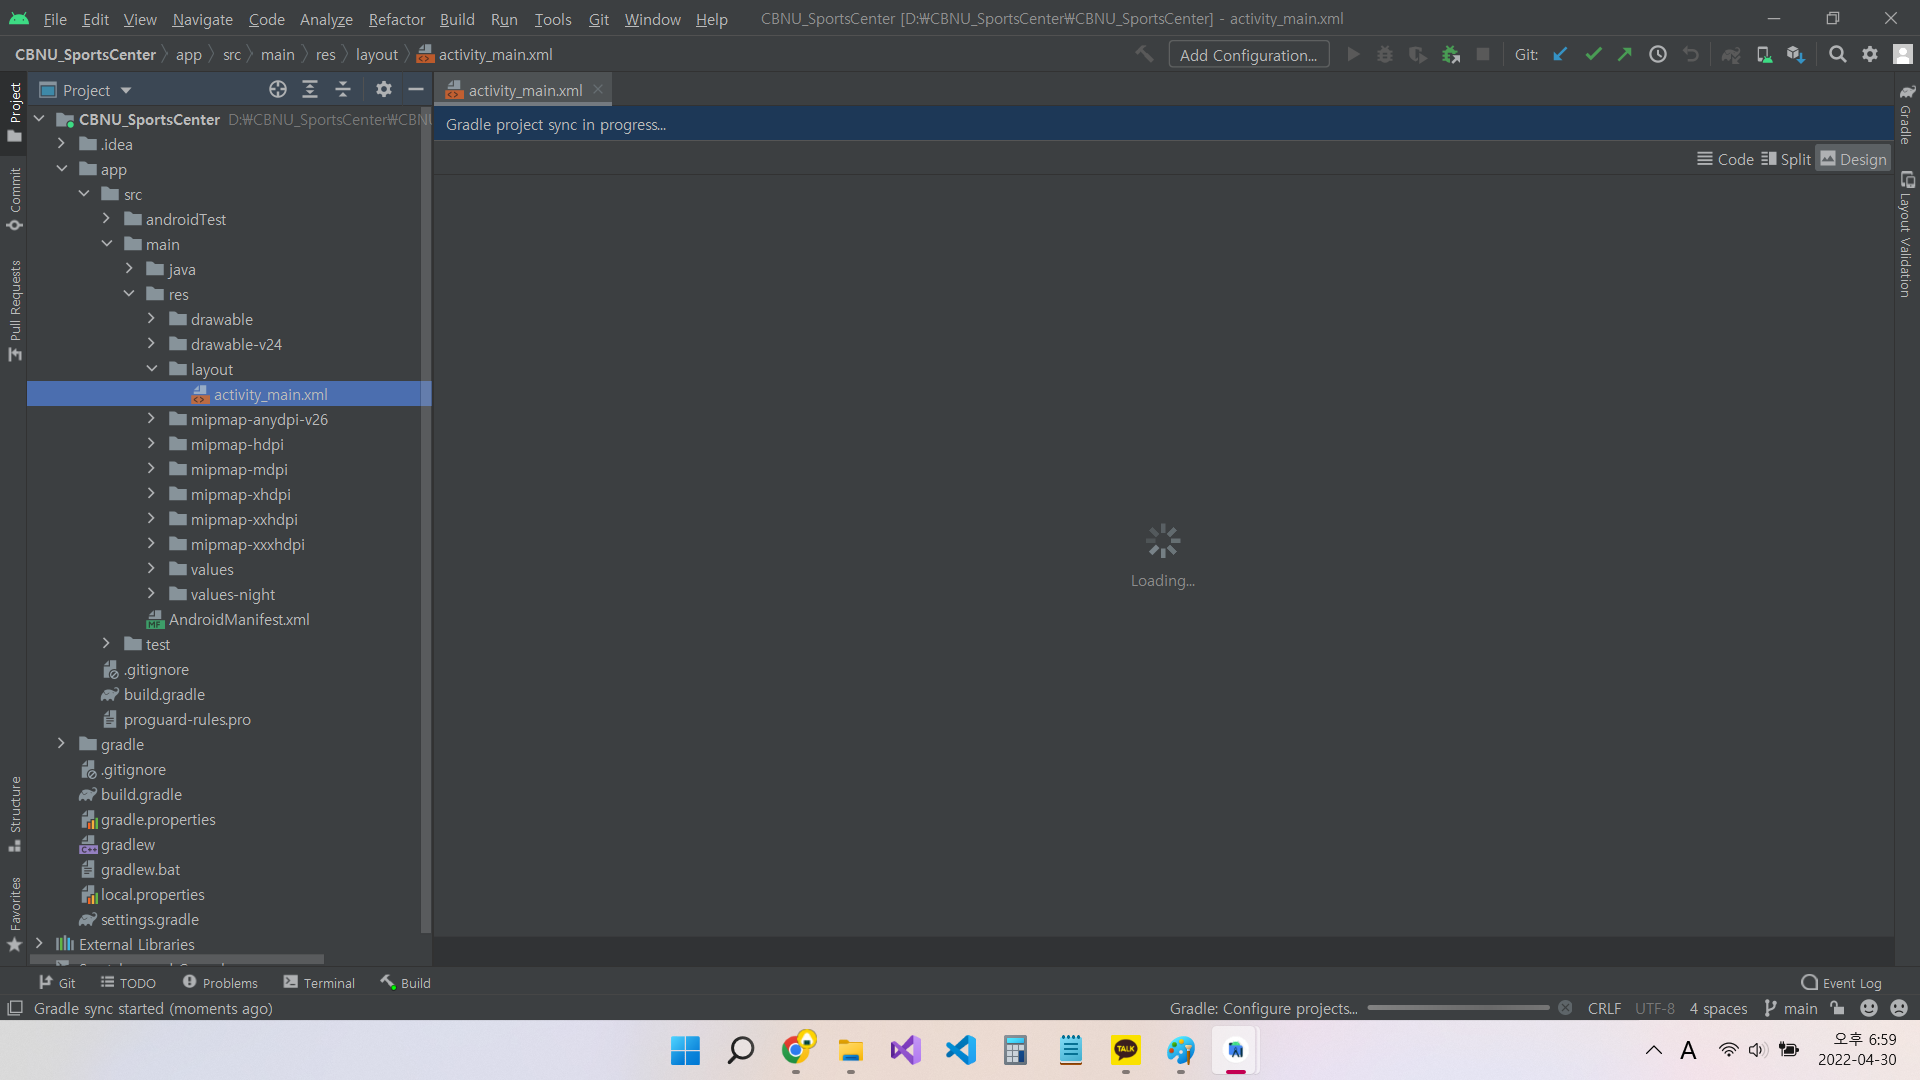Collapse the layout folder
1920x1080 pixels.
point(151,369)
